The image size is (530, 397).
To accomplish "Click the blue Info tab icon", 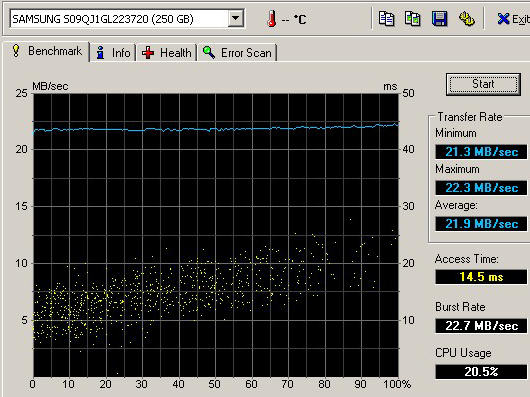I will click(x=100, y=52).
